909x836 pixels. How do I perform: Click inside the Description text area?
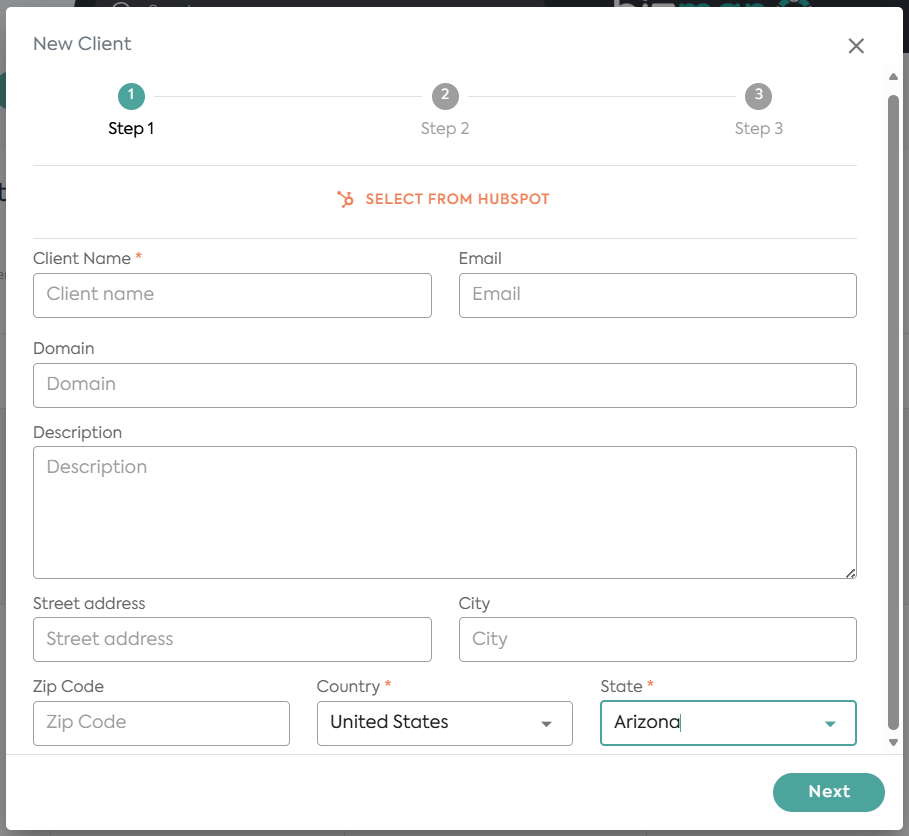(x=444, y=512)
